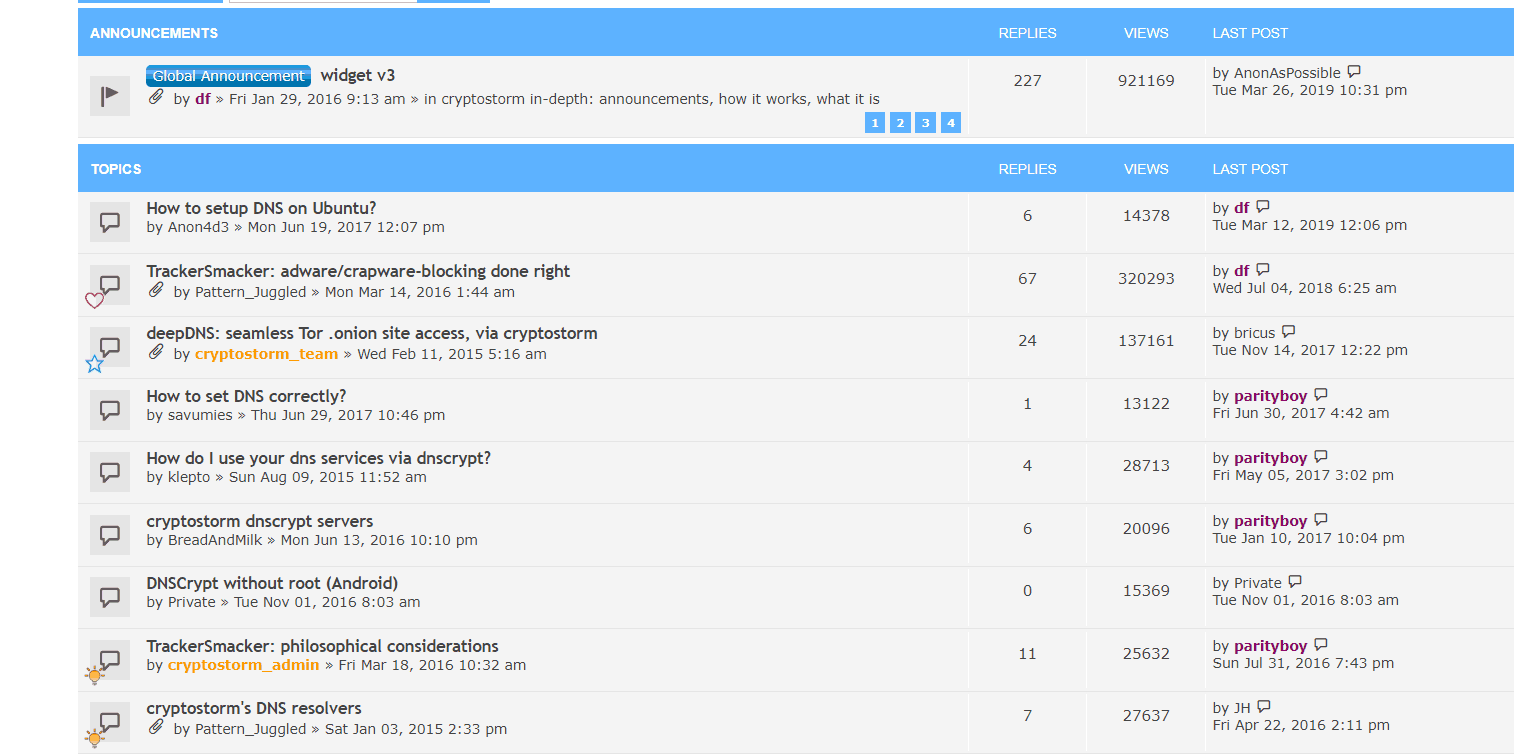View latest post icon for Sun Jul 31, 2016 post

pos(1321,645)
